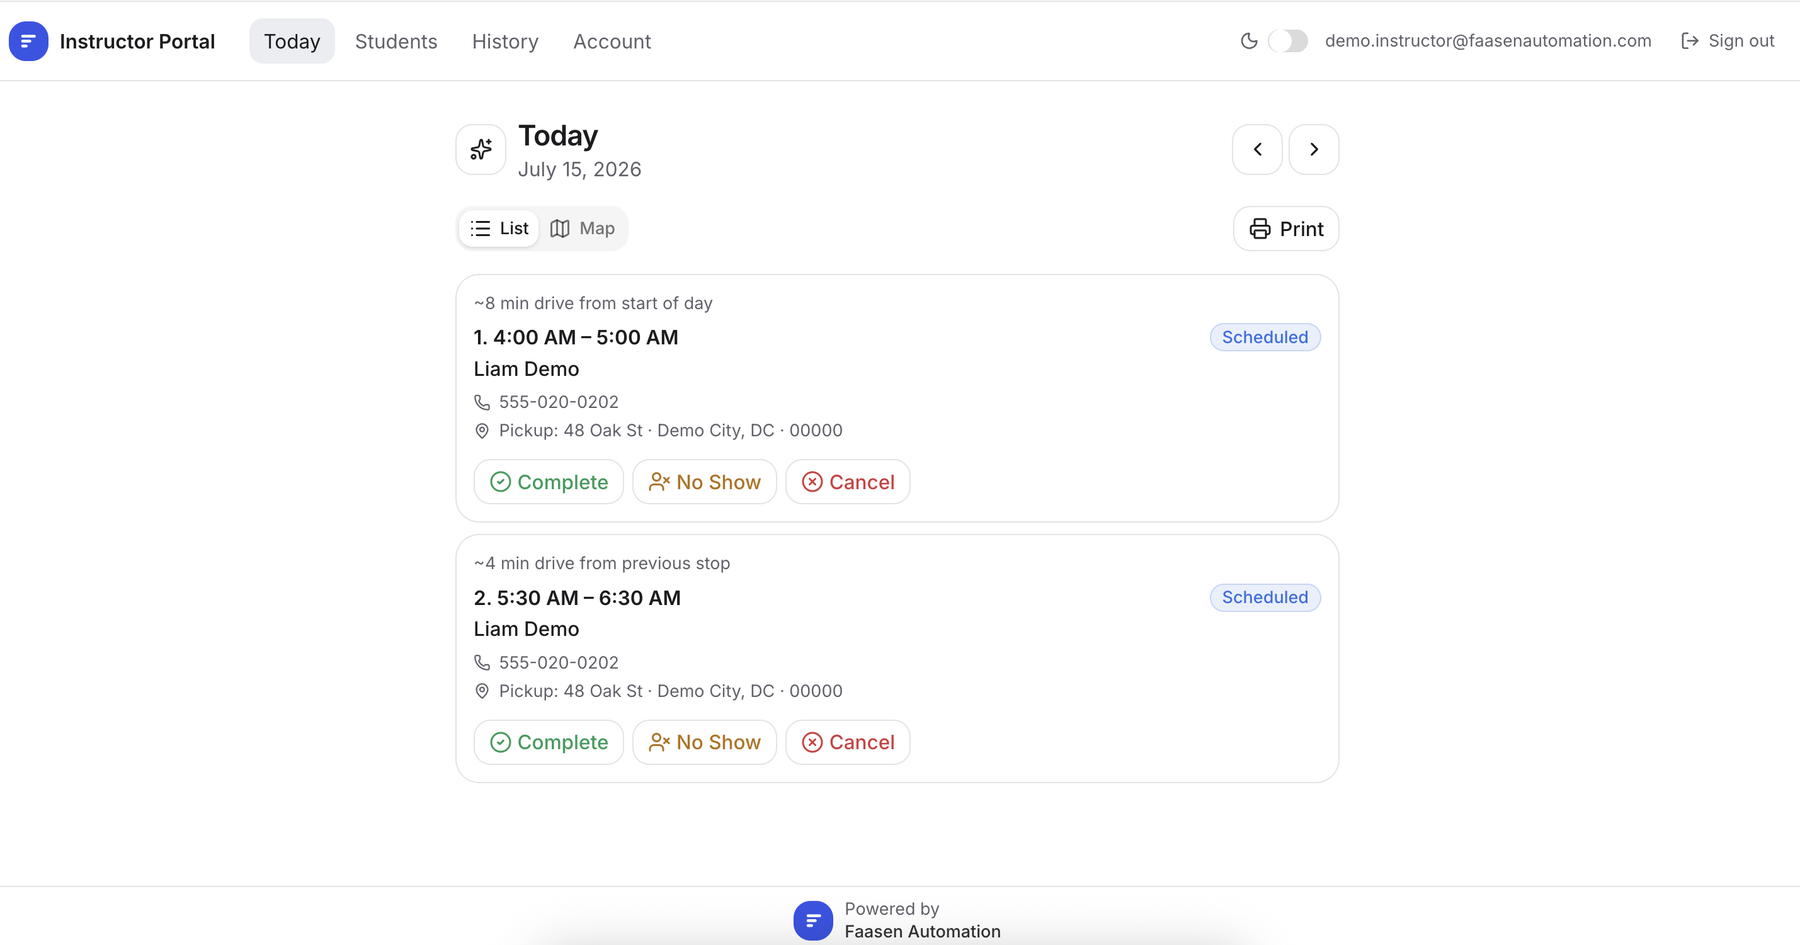Go to previous day with left chevron
This screenshot has width=1800, height=945.
[x=1257, y=149]
